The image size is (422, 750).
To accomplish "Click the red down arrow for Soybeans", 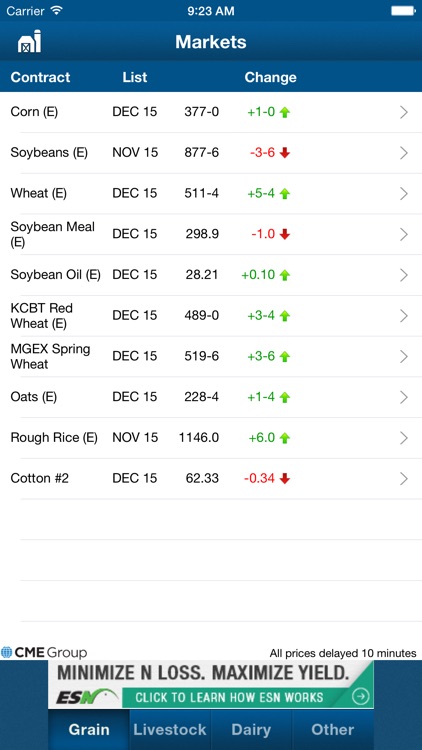I will 285,153.
